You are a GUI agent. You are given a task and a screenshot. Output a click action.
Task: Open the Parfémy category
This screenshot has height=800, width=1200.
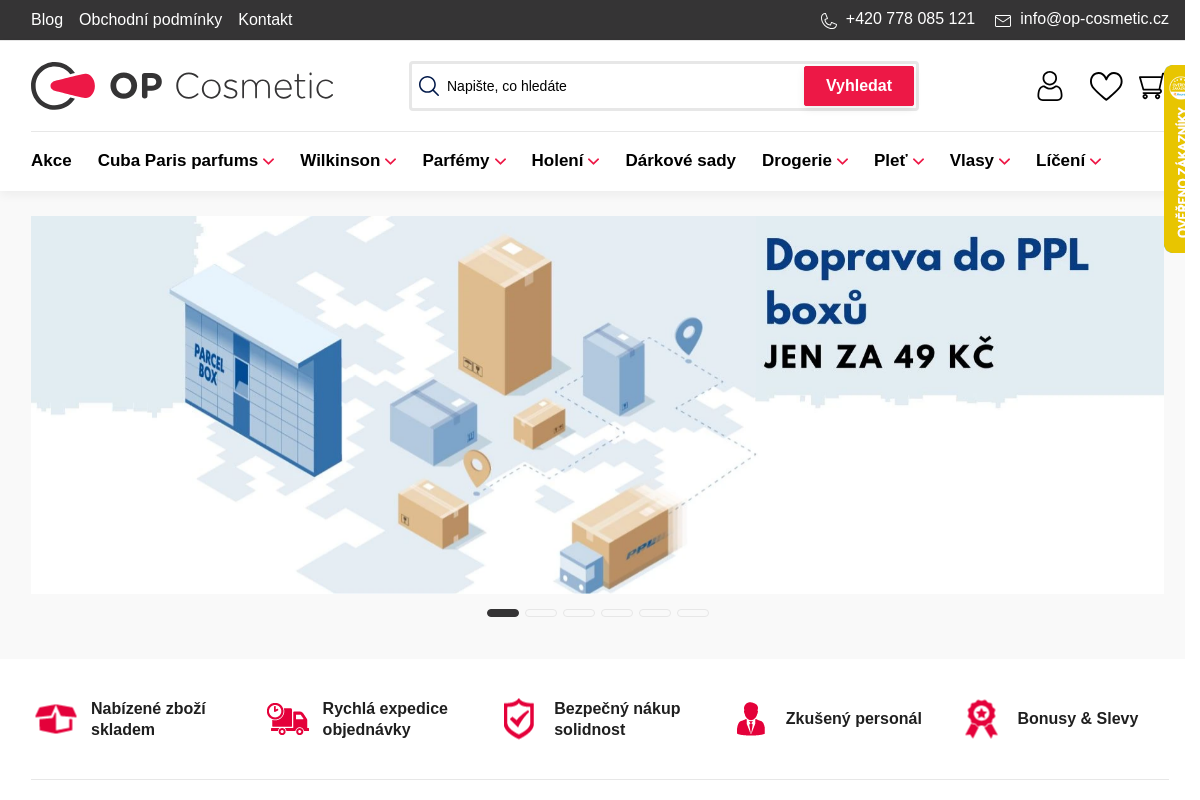pos(456,161)
